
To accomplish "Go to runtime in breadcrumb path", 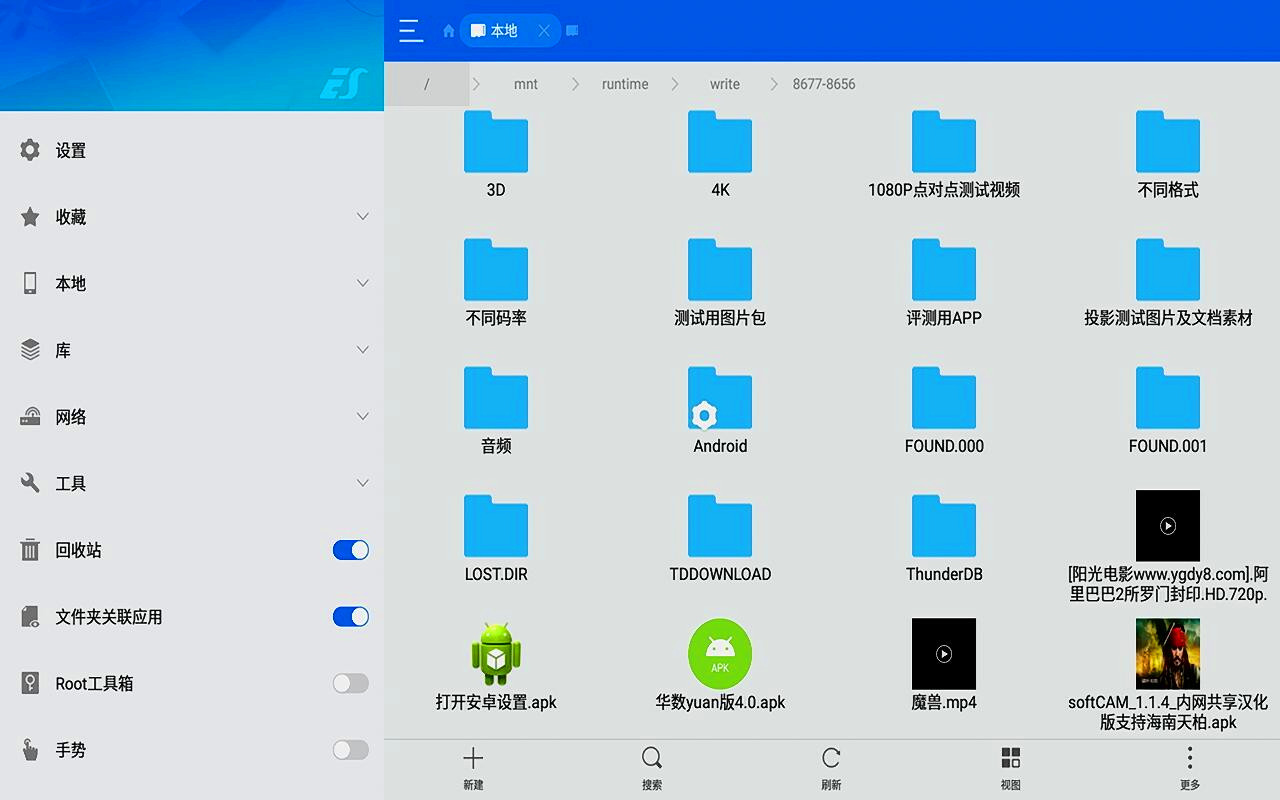I will [625, 84].
